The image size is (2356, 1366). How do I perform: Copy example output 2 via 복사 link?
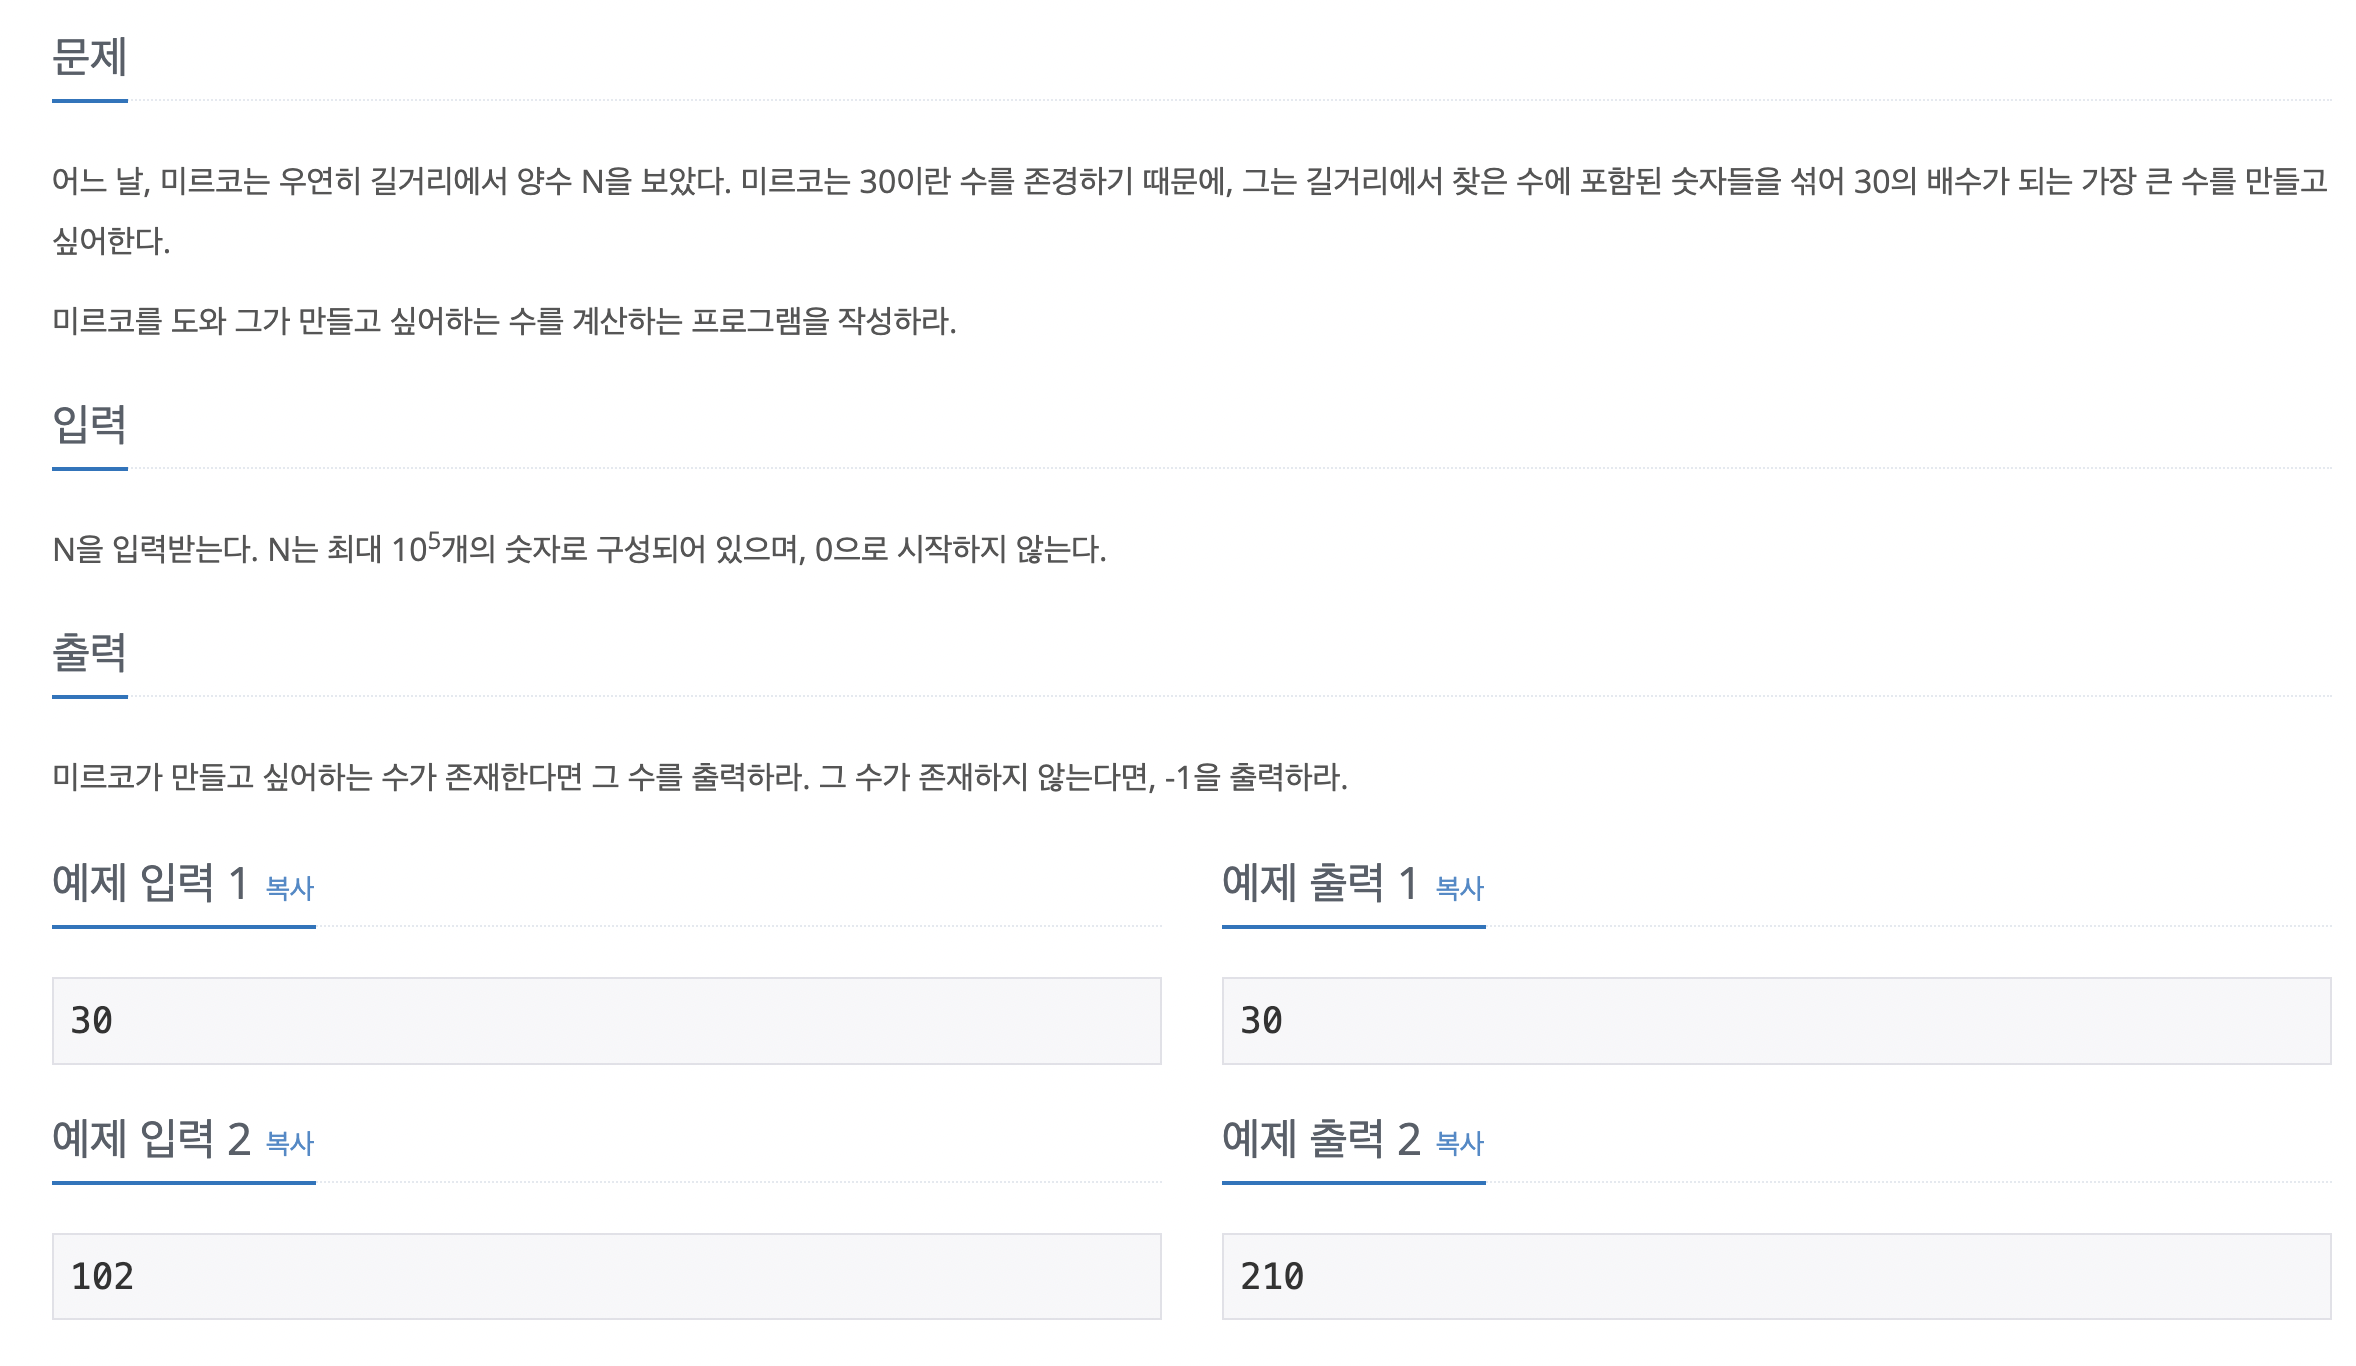click(x=1460, y=1143)
